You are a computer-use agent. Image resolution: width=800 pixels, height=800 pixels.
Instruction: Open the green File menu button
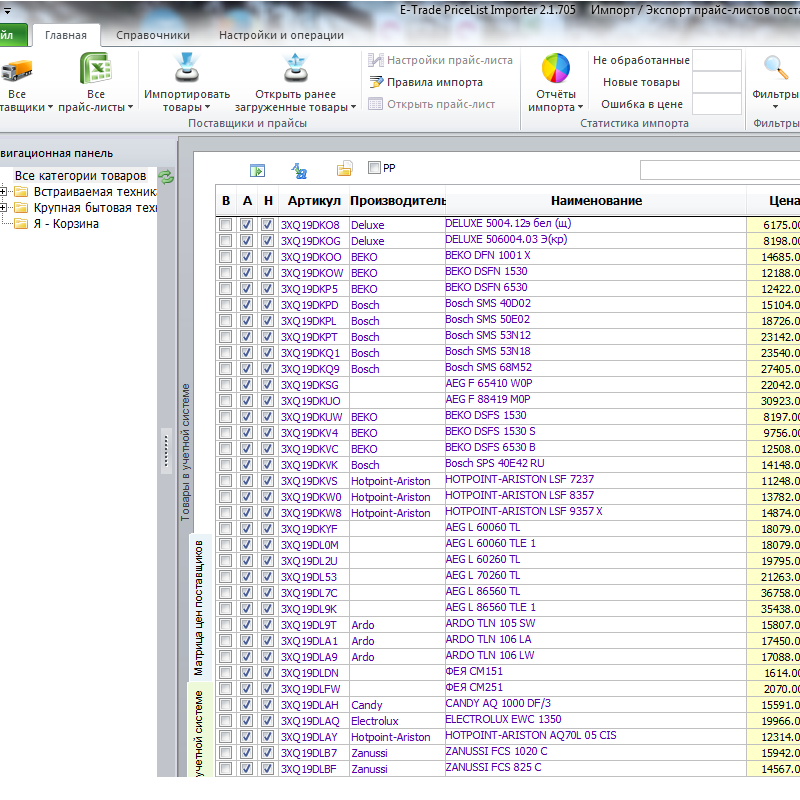pos(13,35)
